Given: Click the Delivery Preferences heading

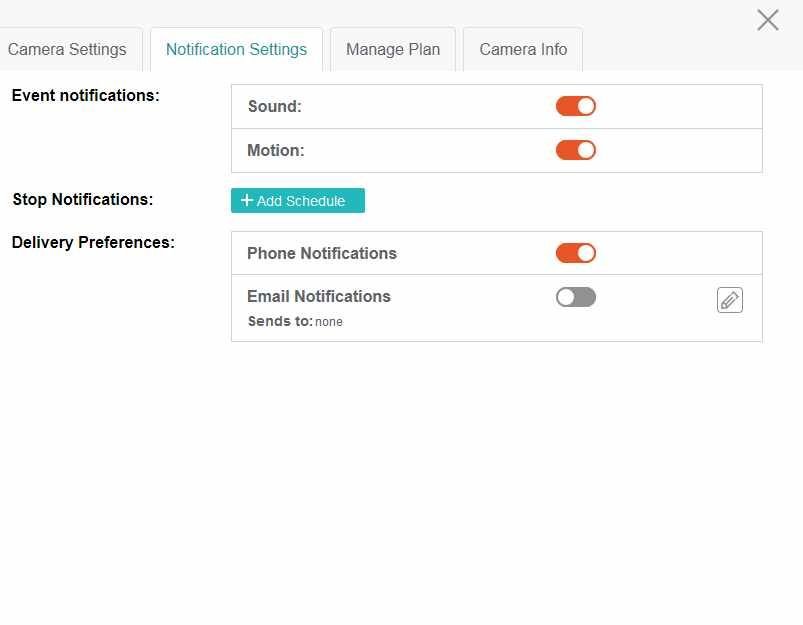Looking at the screenshot, I should (93, 242).
